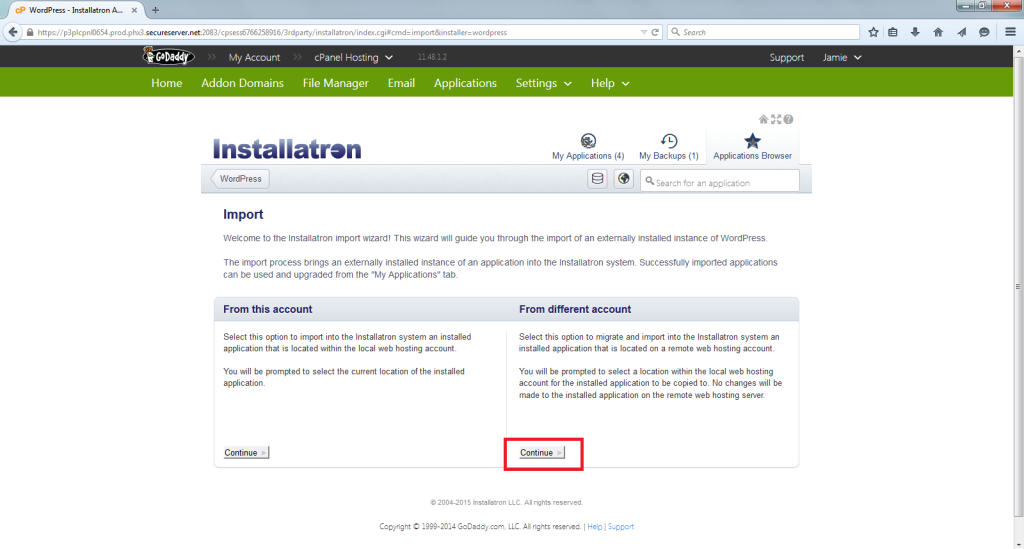
Task: Click the From different account heading
Action: pyautogui.click(x=575, y=309)
